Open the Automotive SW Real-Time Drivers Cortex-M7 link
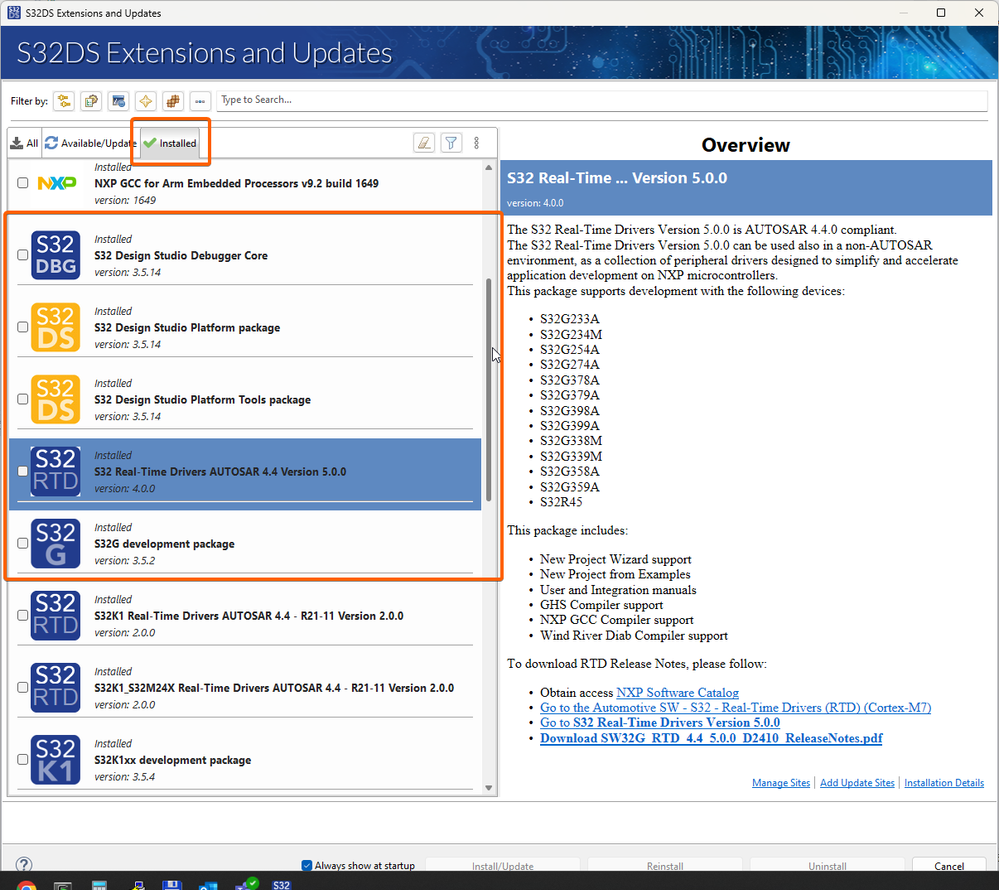999x890 pixels. tap(735, 708)
